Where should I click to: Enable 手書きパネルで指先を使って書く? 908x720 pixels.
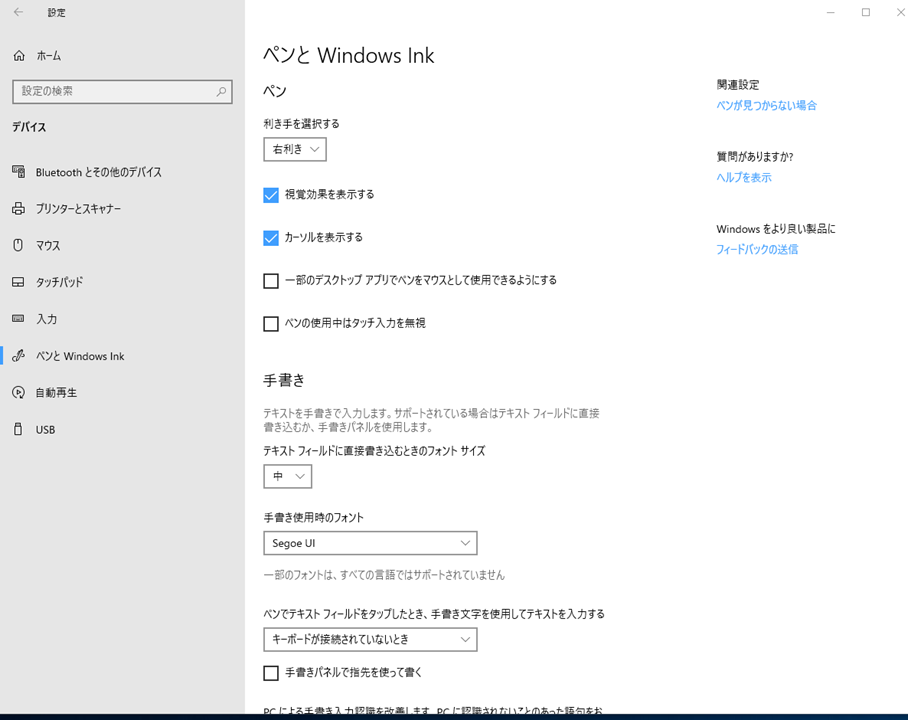pos(271,673)
